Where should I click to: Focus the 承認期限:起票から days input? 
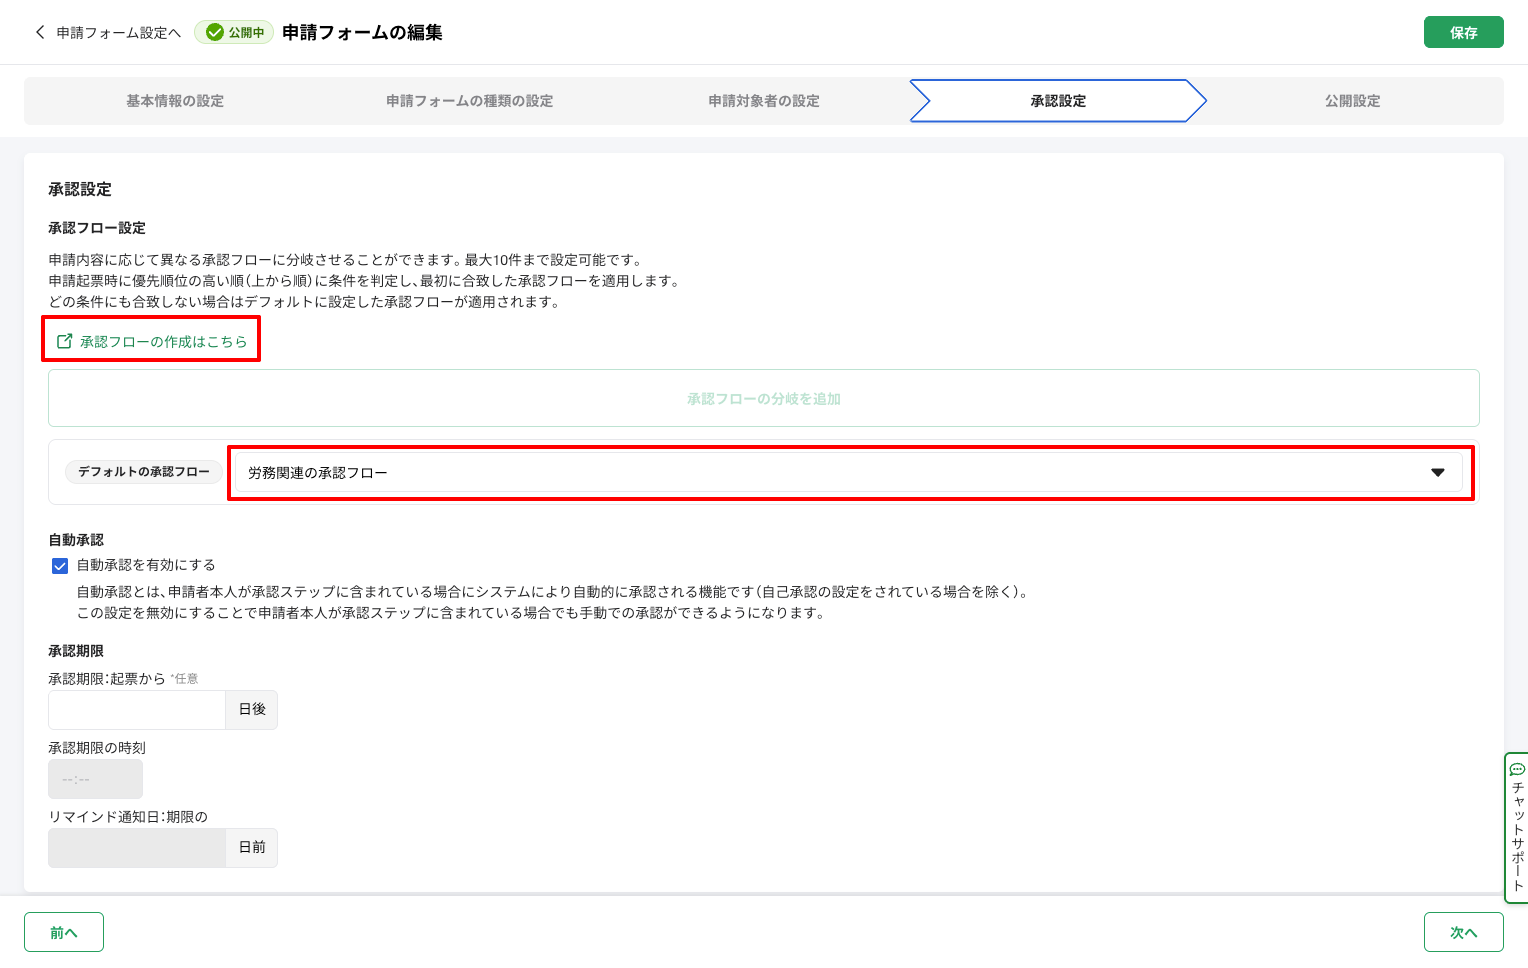pyautogui.click(x=137, y=710)
